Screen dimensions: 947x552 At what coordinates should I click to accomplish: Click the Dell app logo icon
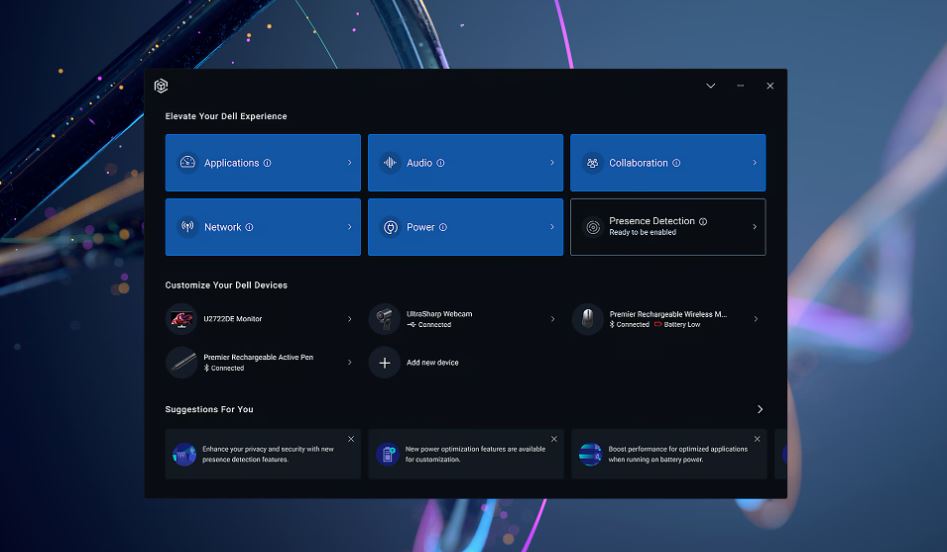161,86
